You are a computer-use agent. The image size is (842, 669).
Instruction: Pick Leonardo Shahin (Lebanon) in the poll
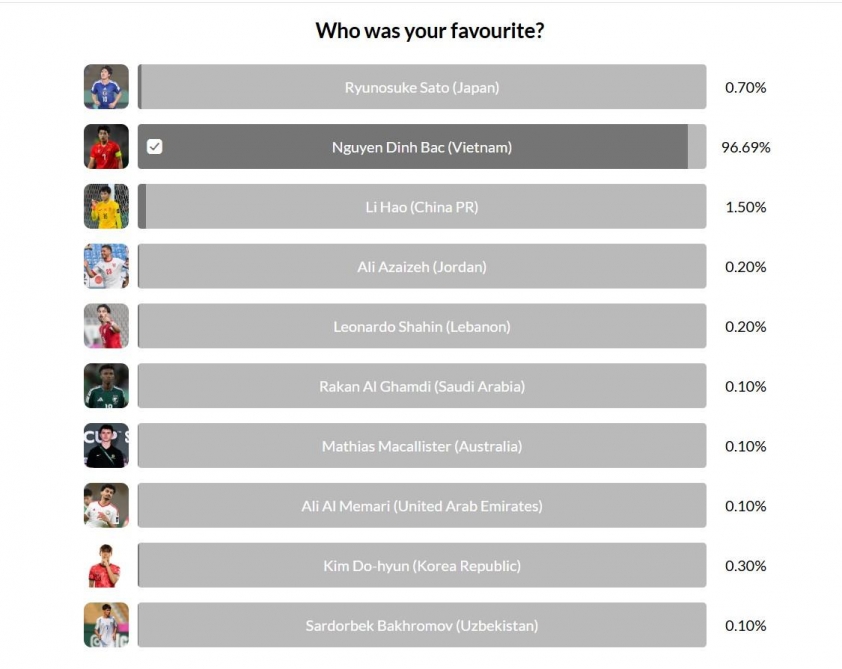coord(421,327)
